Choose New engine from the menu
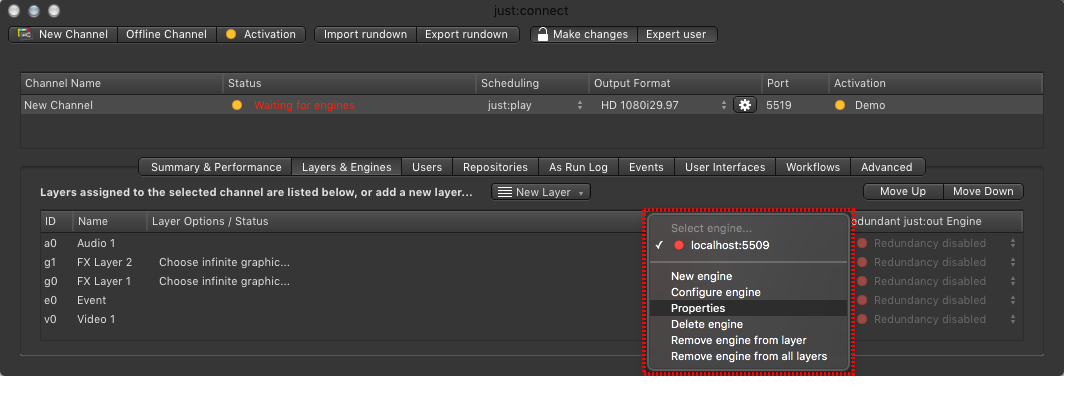Screen dimensions: 1084x396 749,276
